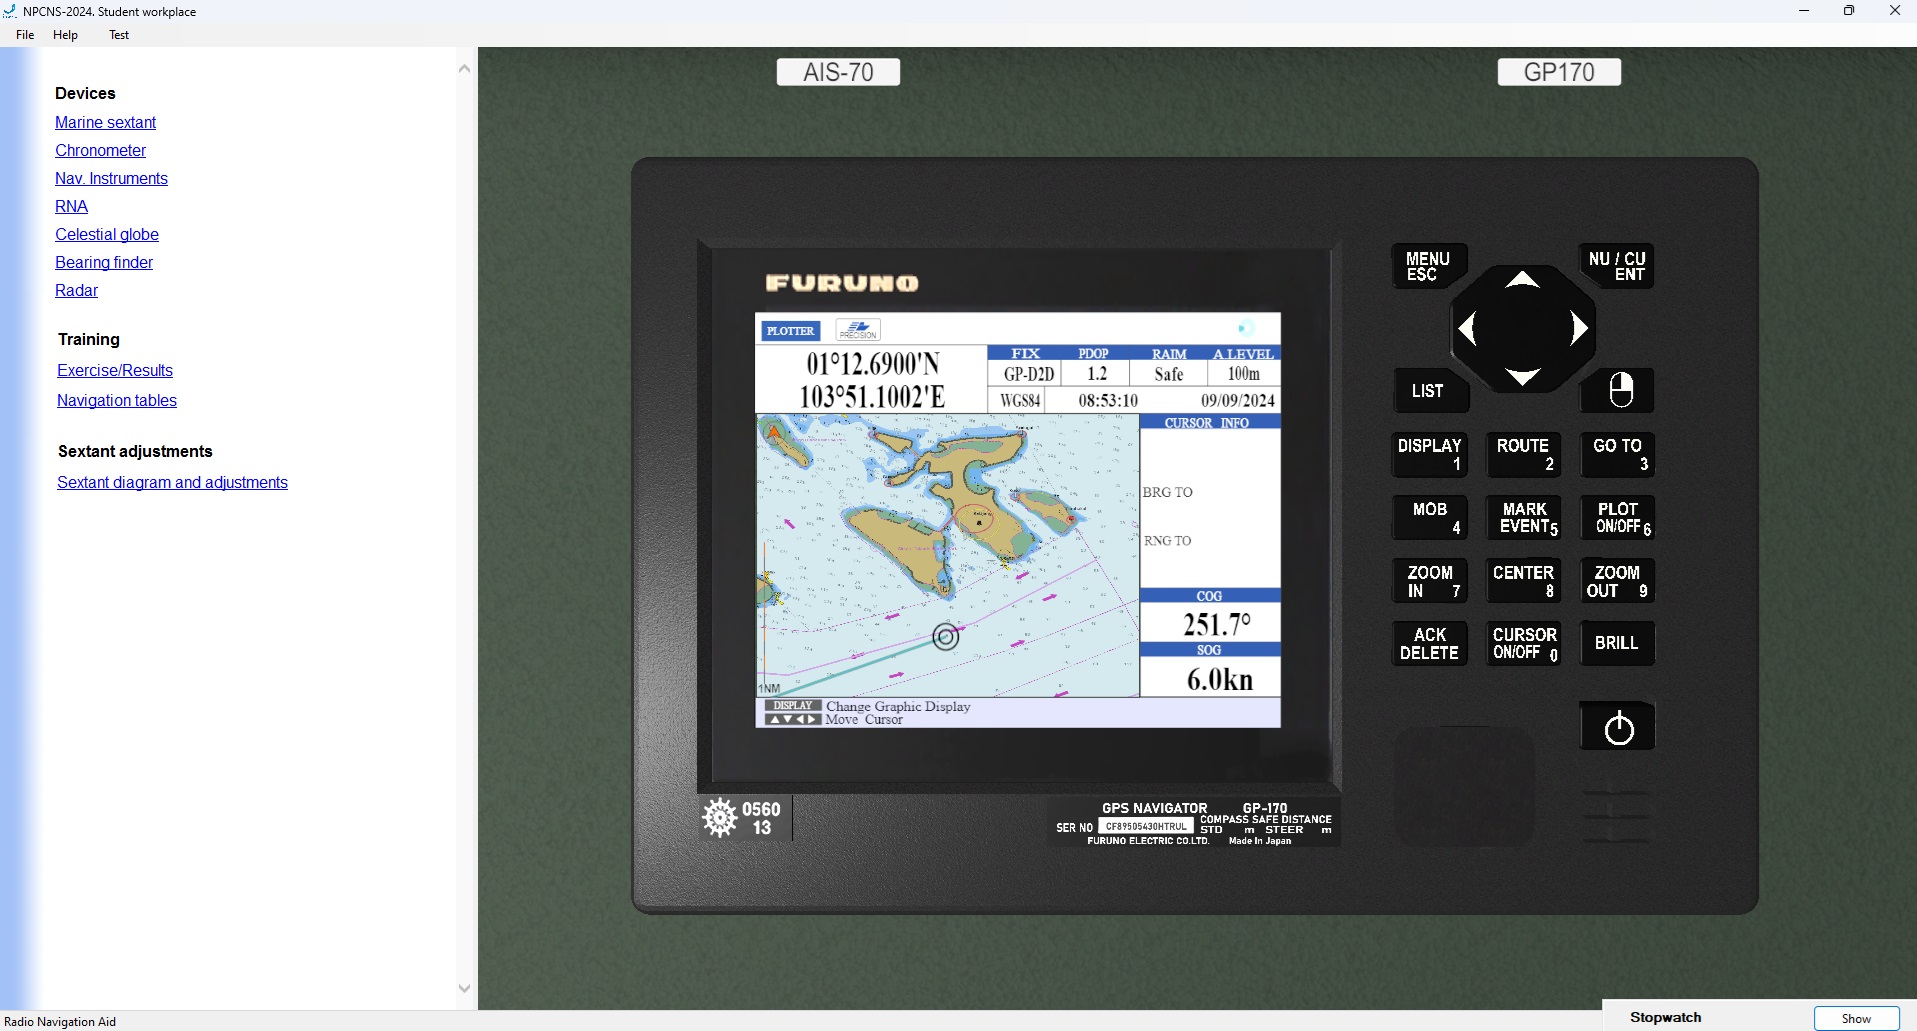Open the File menu
Viewport: 1917px width, 1031px height.
[x=25, y=35]
